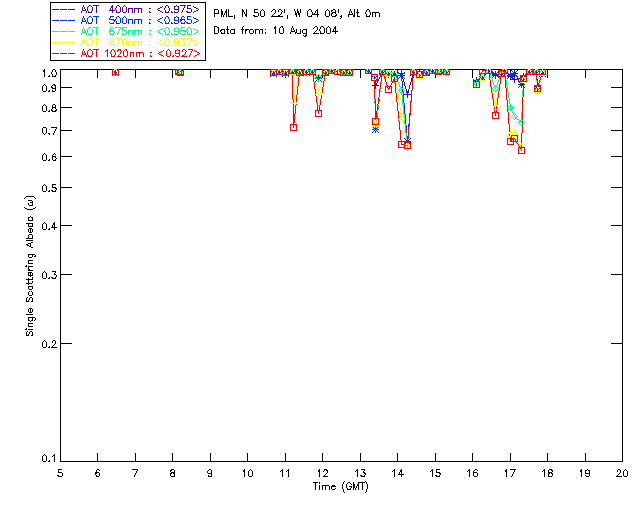Image resolution: width=640 pixels, height=512 pixels.
Task: Select the hour 16 time-axis label
Action: click(x=473, y=473)
